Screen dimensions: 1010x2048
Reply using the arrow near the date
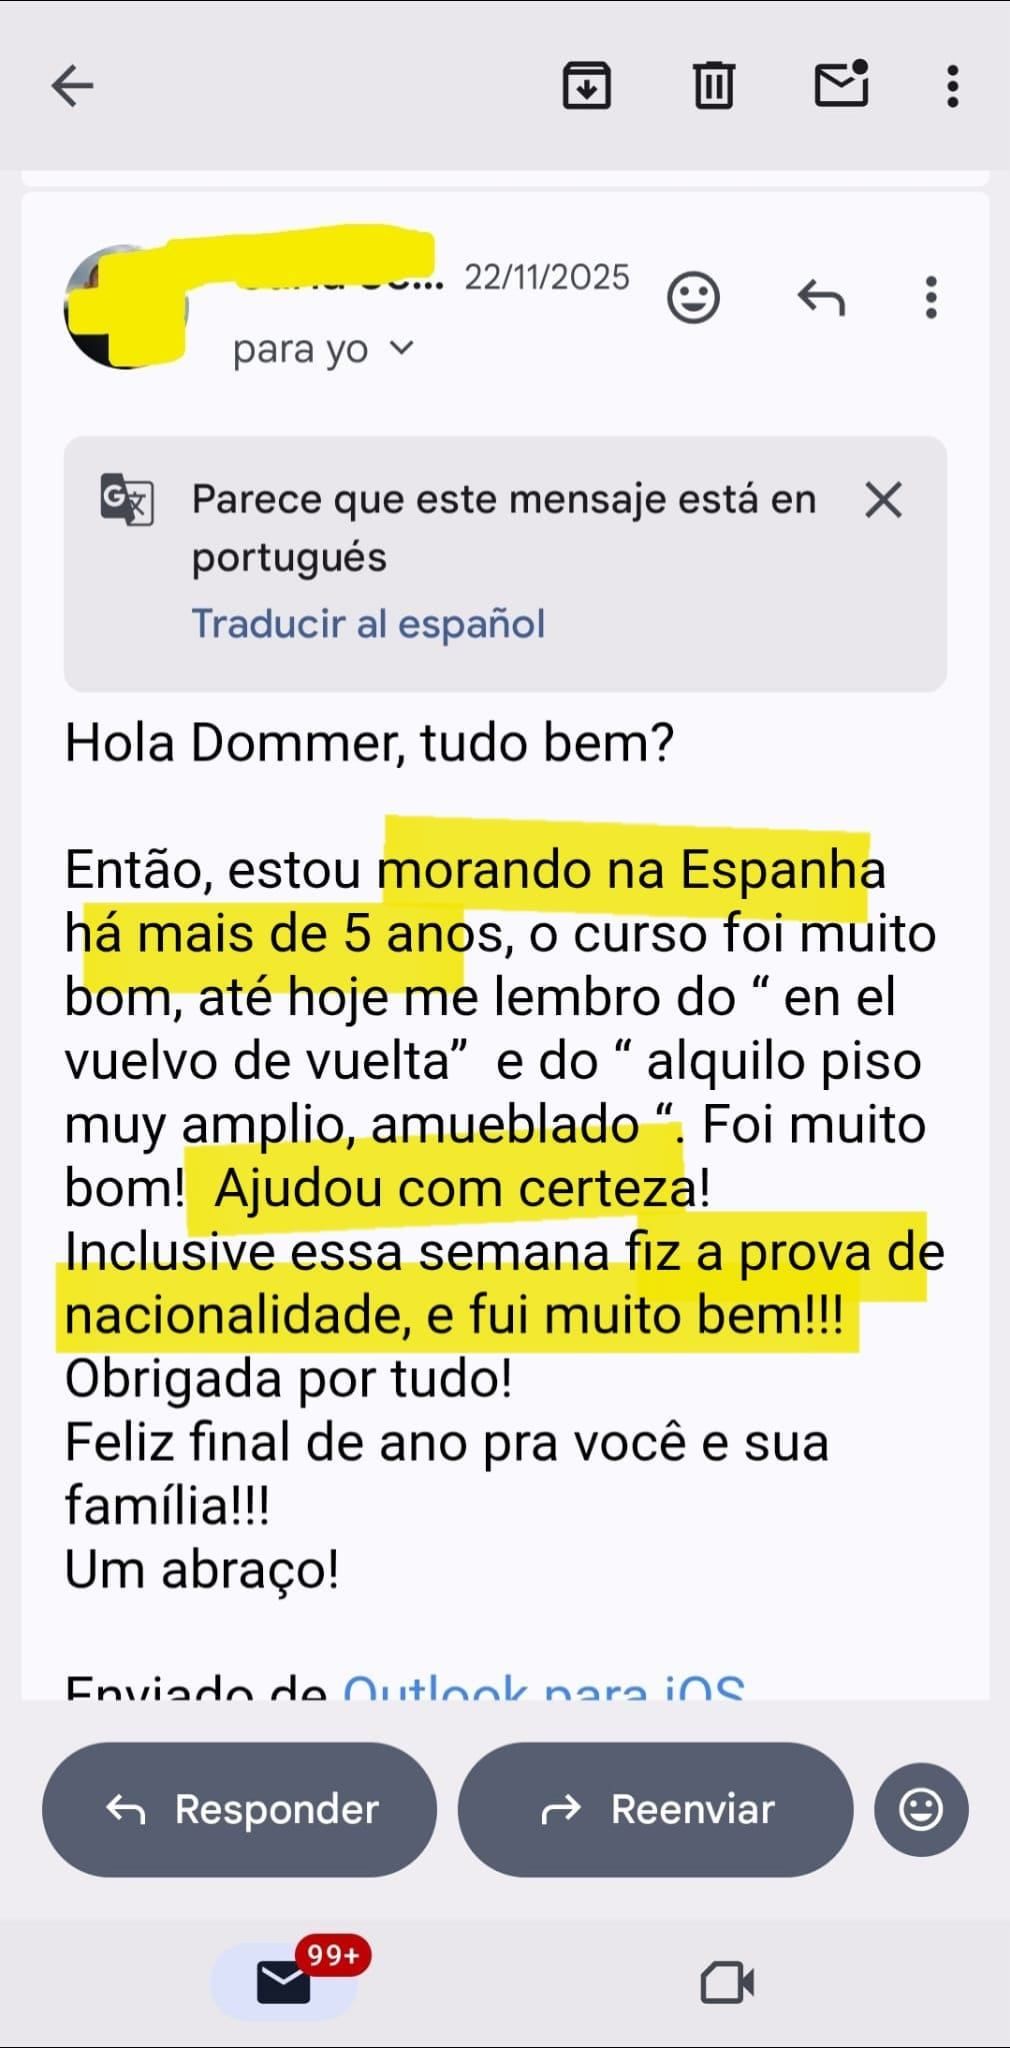coord(821,297)
